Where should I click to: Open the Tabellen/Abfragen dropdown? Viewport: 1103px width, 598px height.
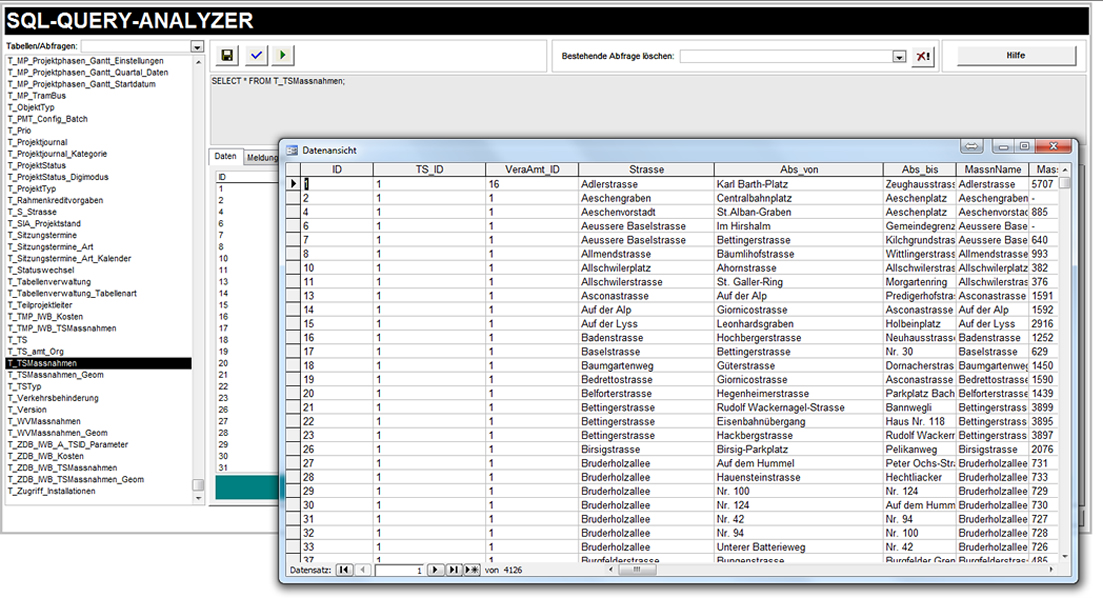coord(197,46)
